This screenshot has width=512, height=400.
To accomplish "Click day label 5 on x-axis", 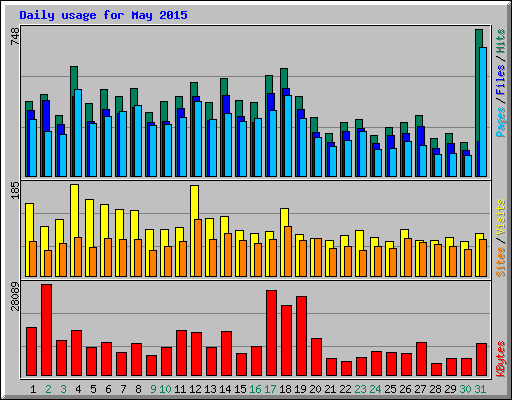I will click(93, 389).
